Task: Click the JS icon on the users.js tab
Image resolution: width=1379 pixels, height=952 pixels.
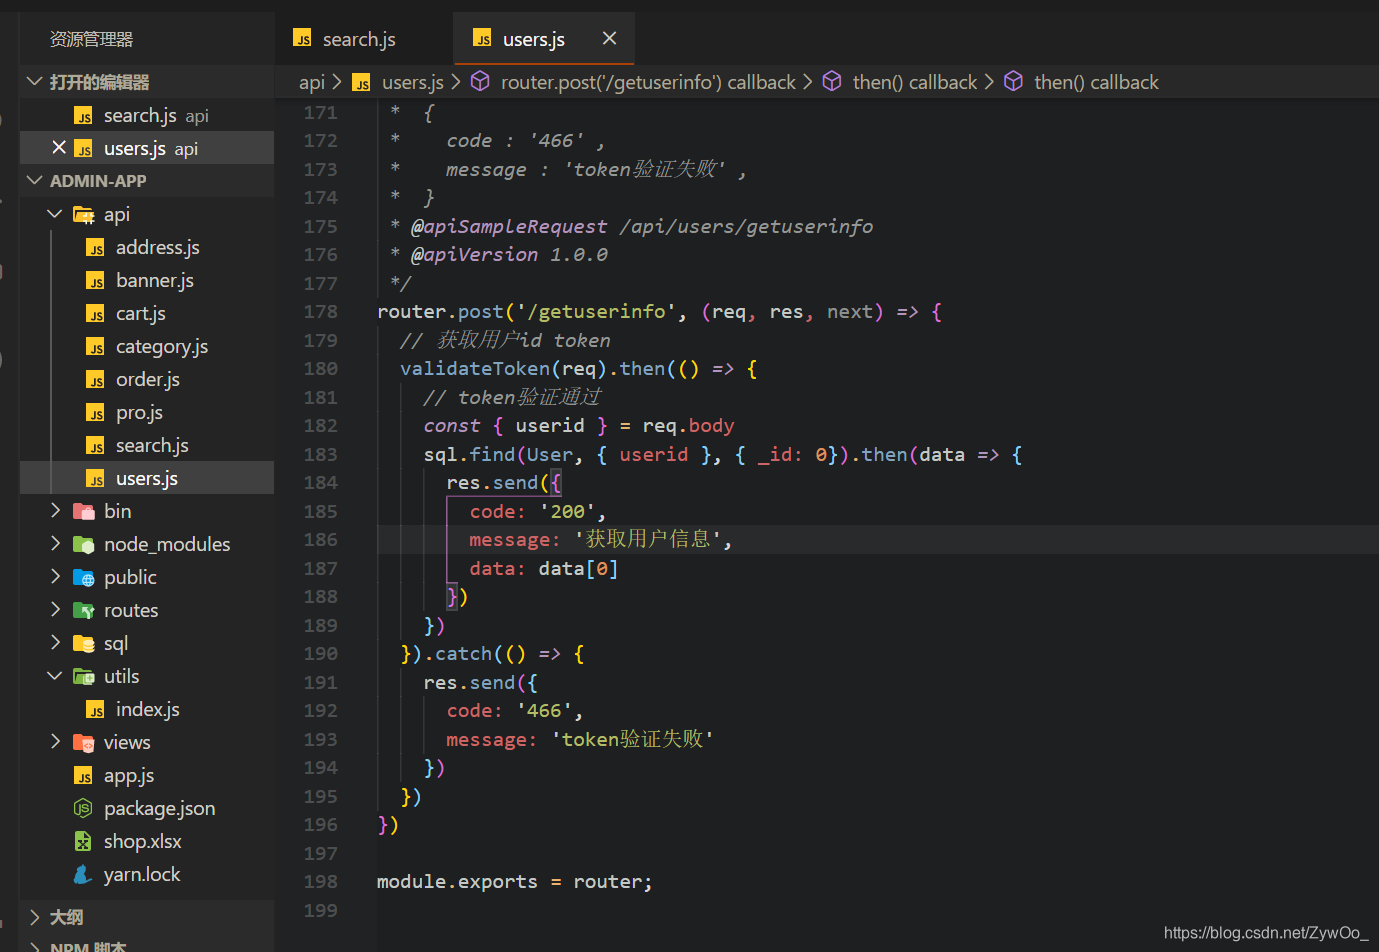Action: point(482,38)
